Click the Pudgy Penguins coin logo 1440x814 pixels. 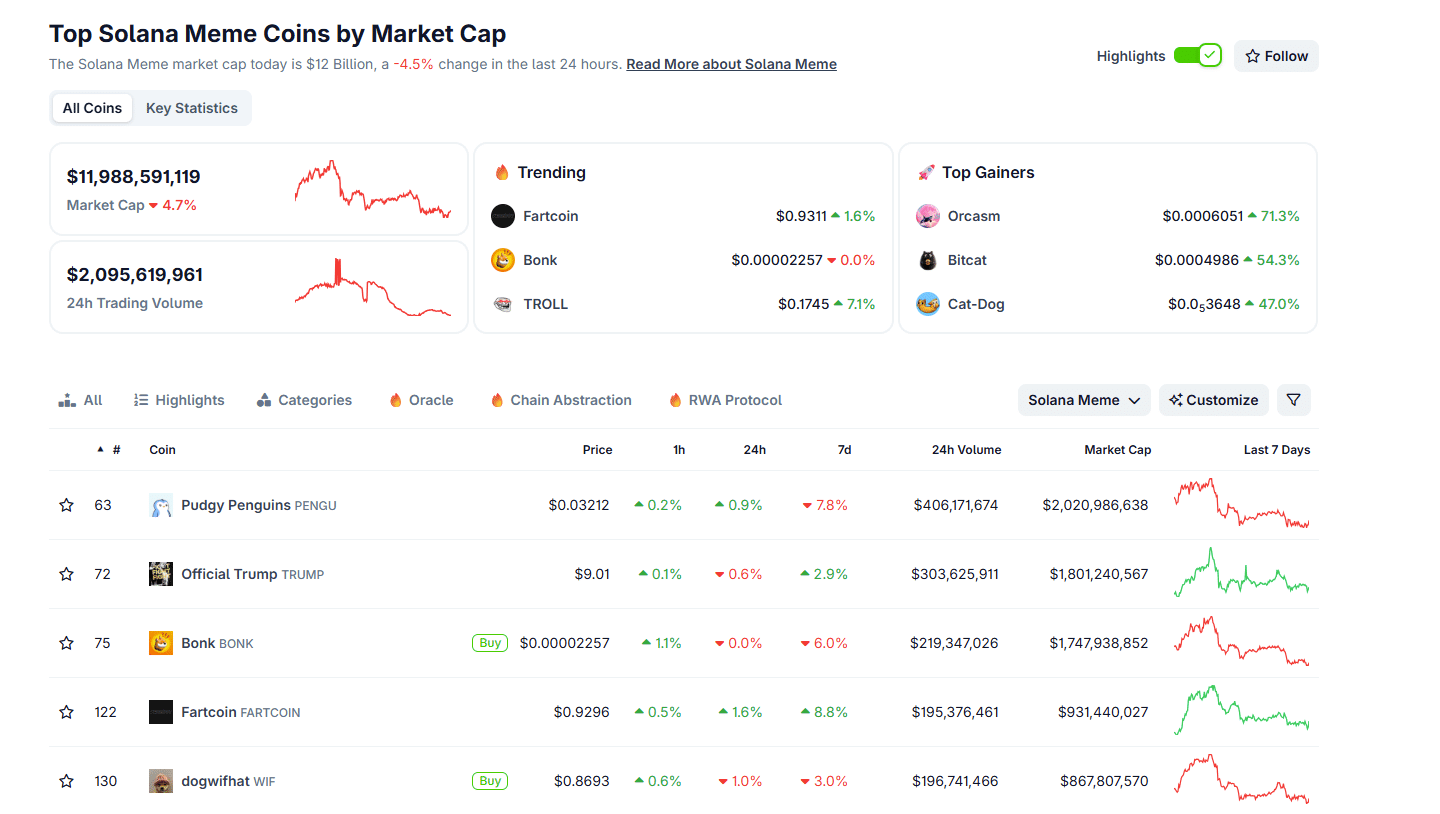[x=161, y=505]
